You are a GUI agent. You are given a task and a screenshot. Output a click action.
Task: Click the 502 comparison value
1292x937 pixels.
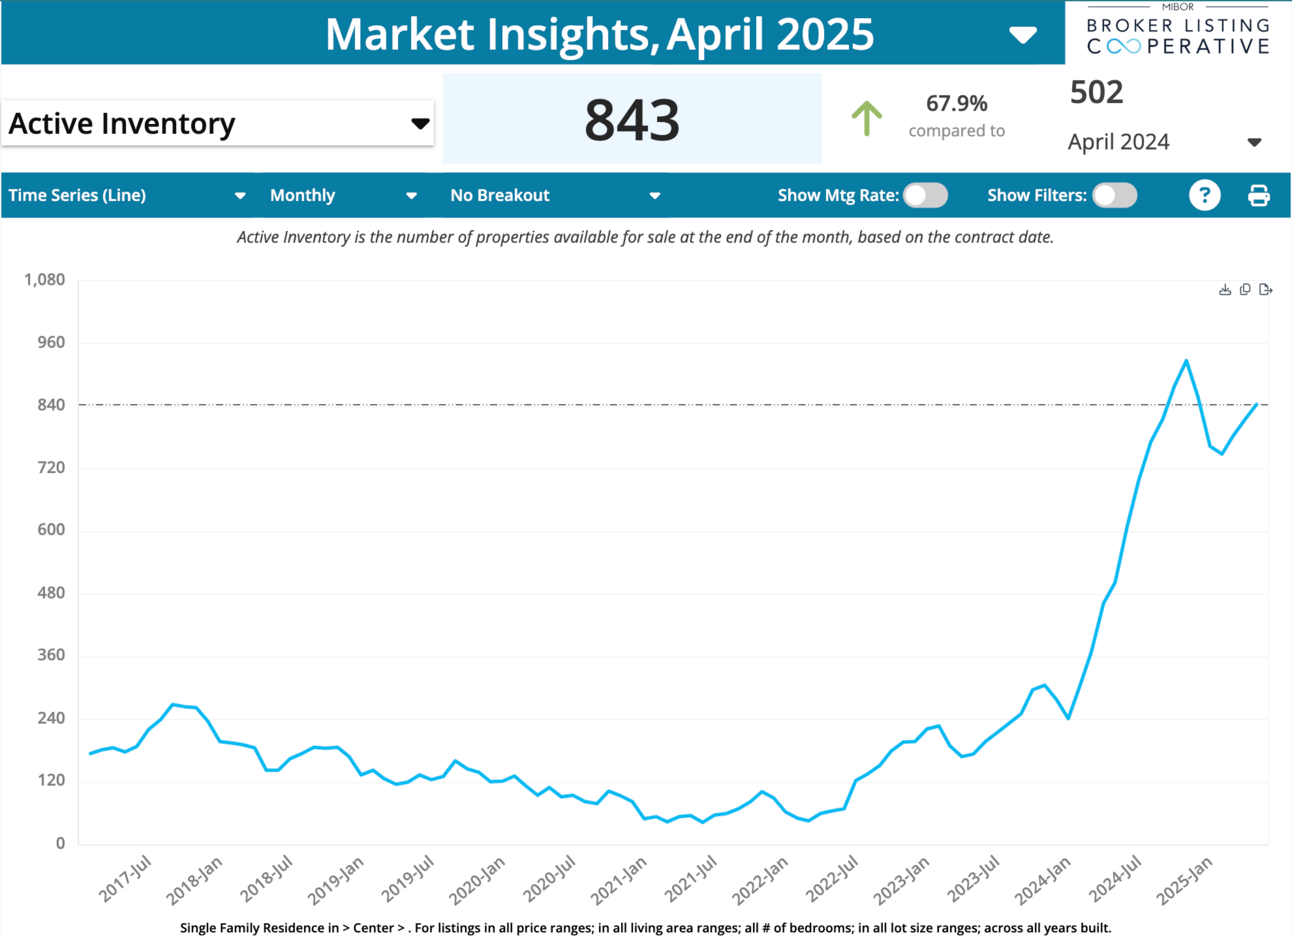pos(1097,92)
